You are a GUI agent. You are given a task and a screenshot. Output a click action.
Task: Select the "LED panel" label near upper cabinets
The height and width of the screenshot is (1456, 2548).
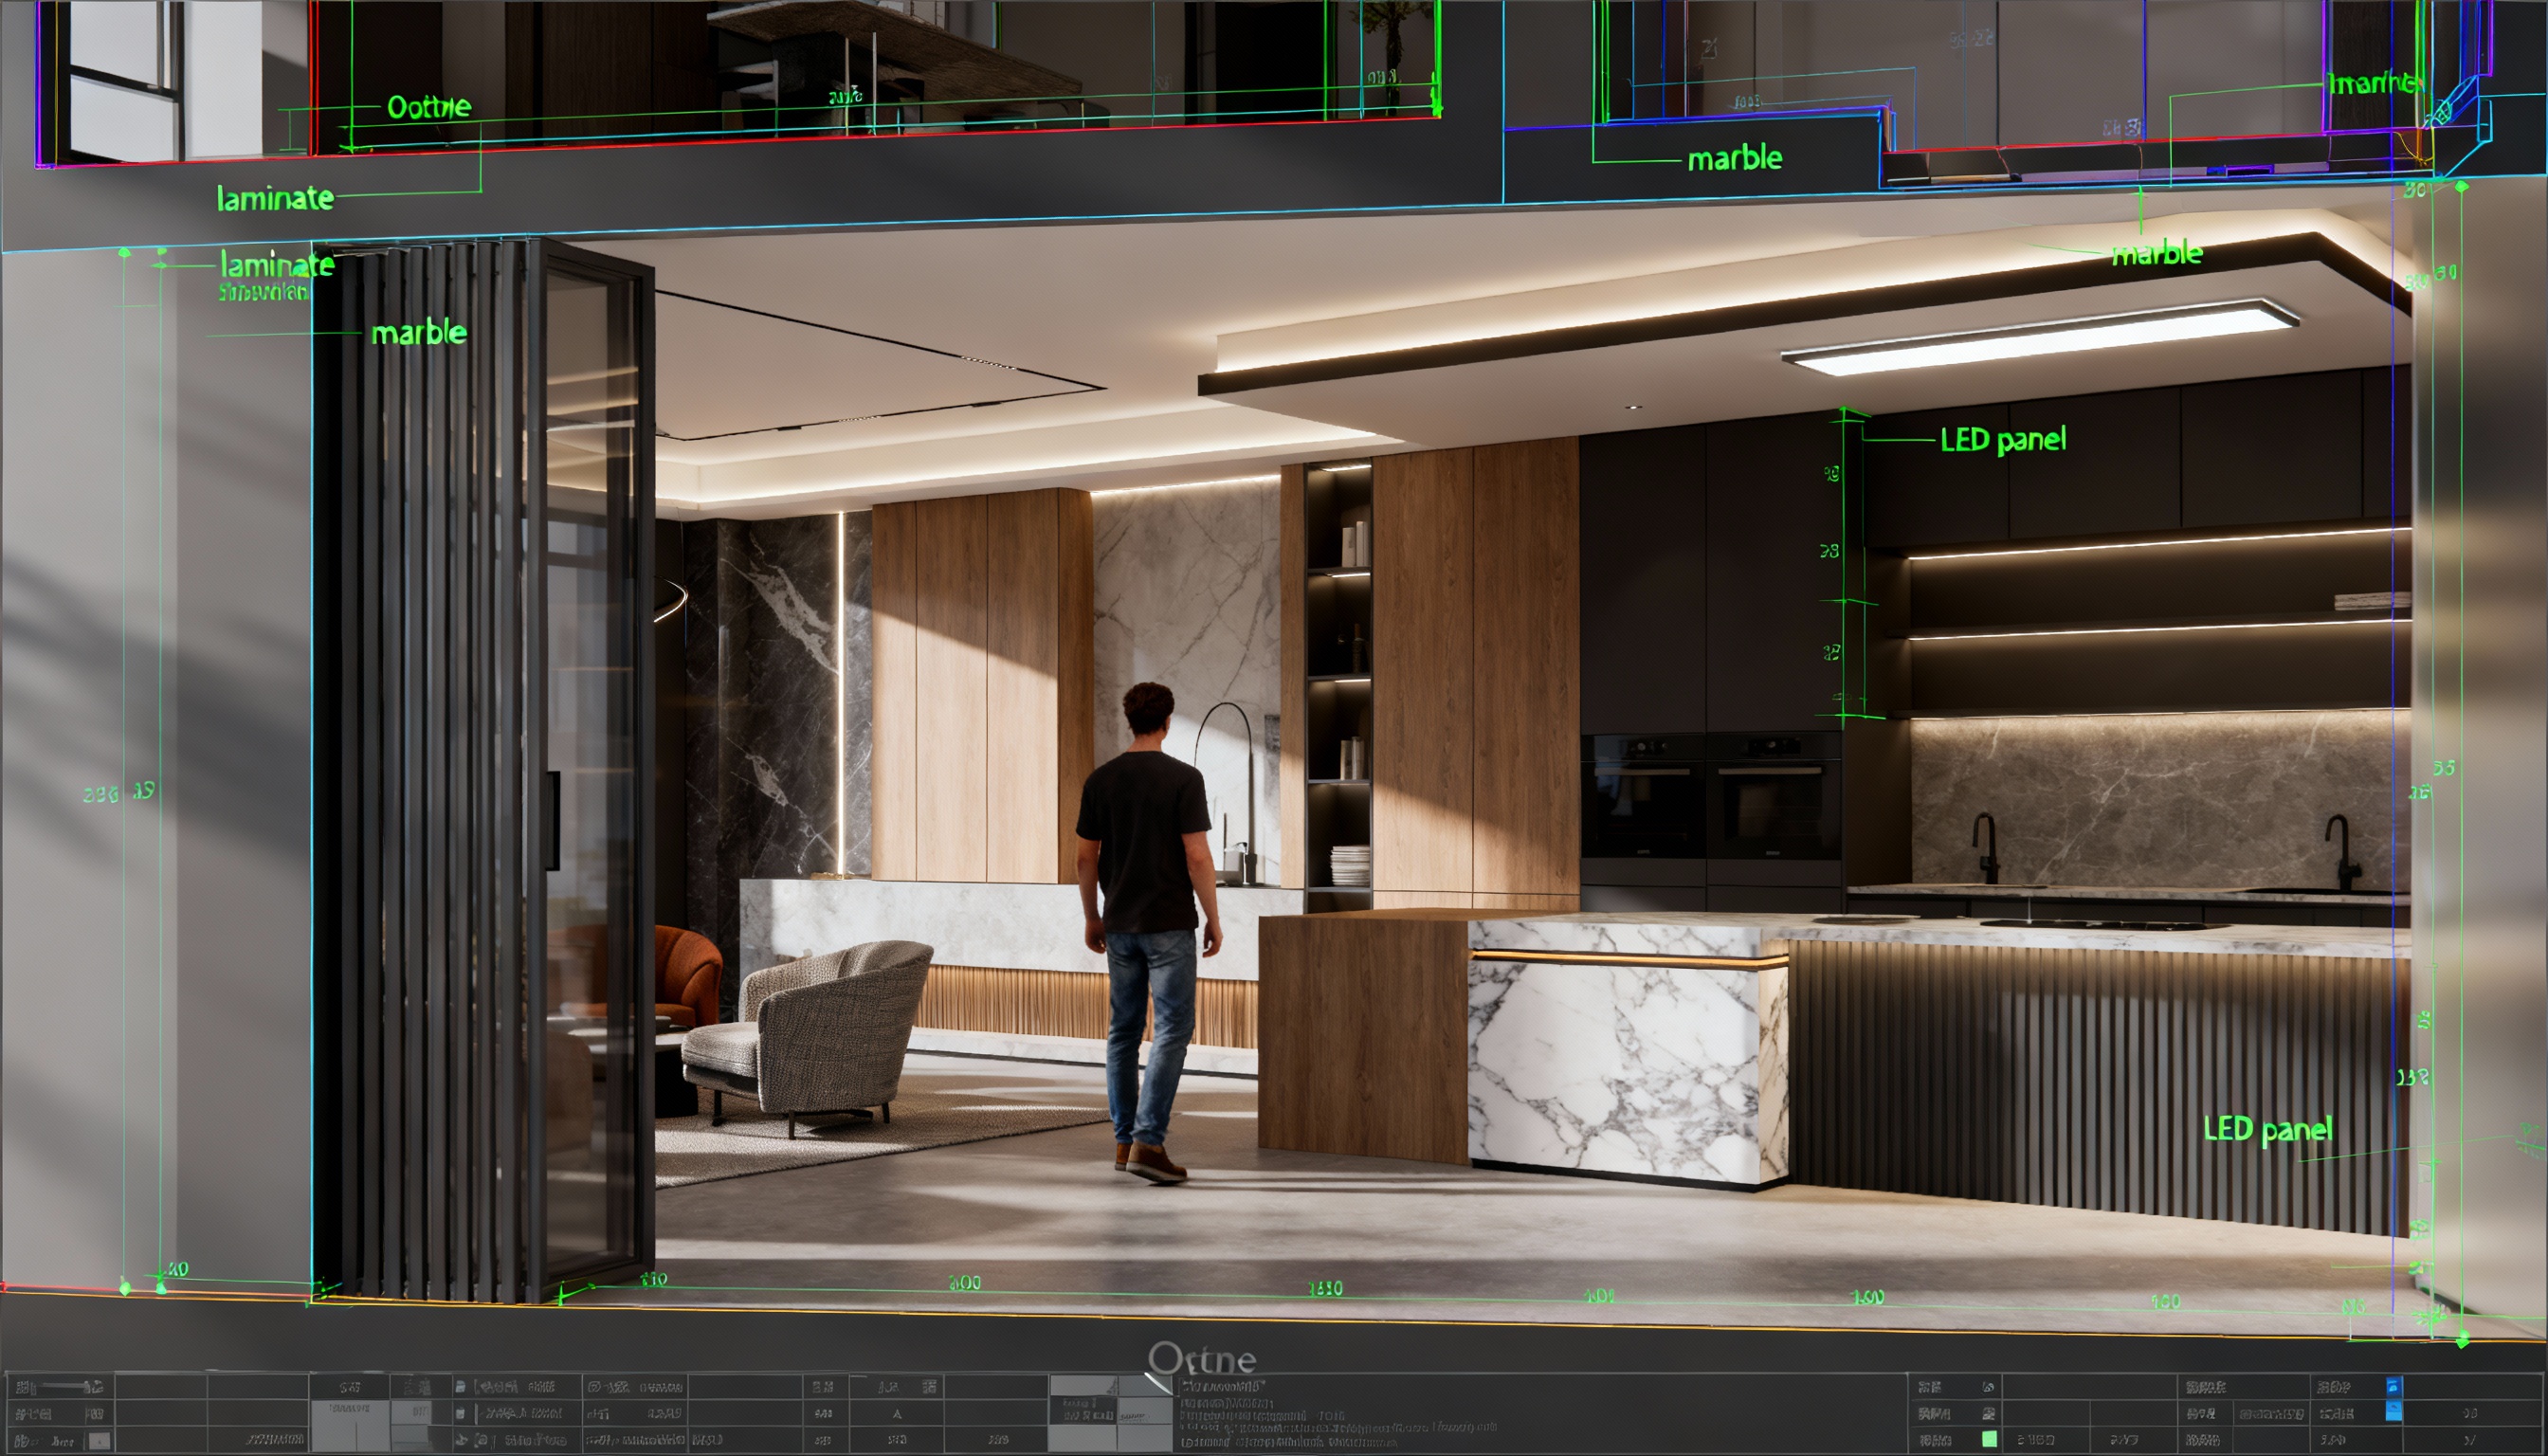[x=2002, y=439]
